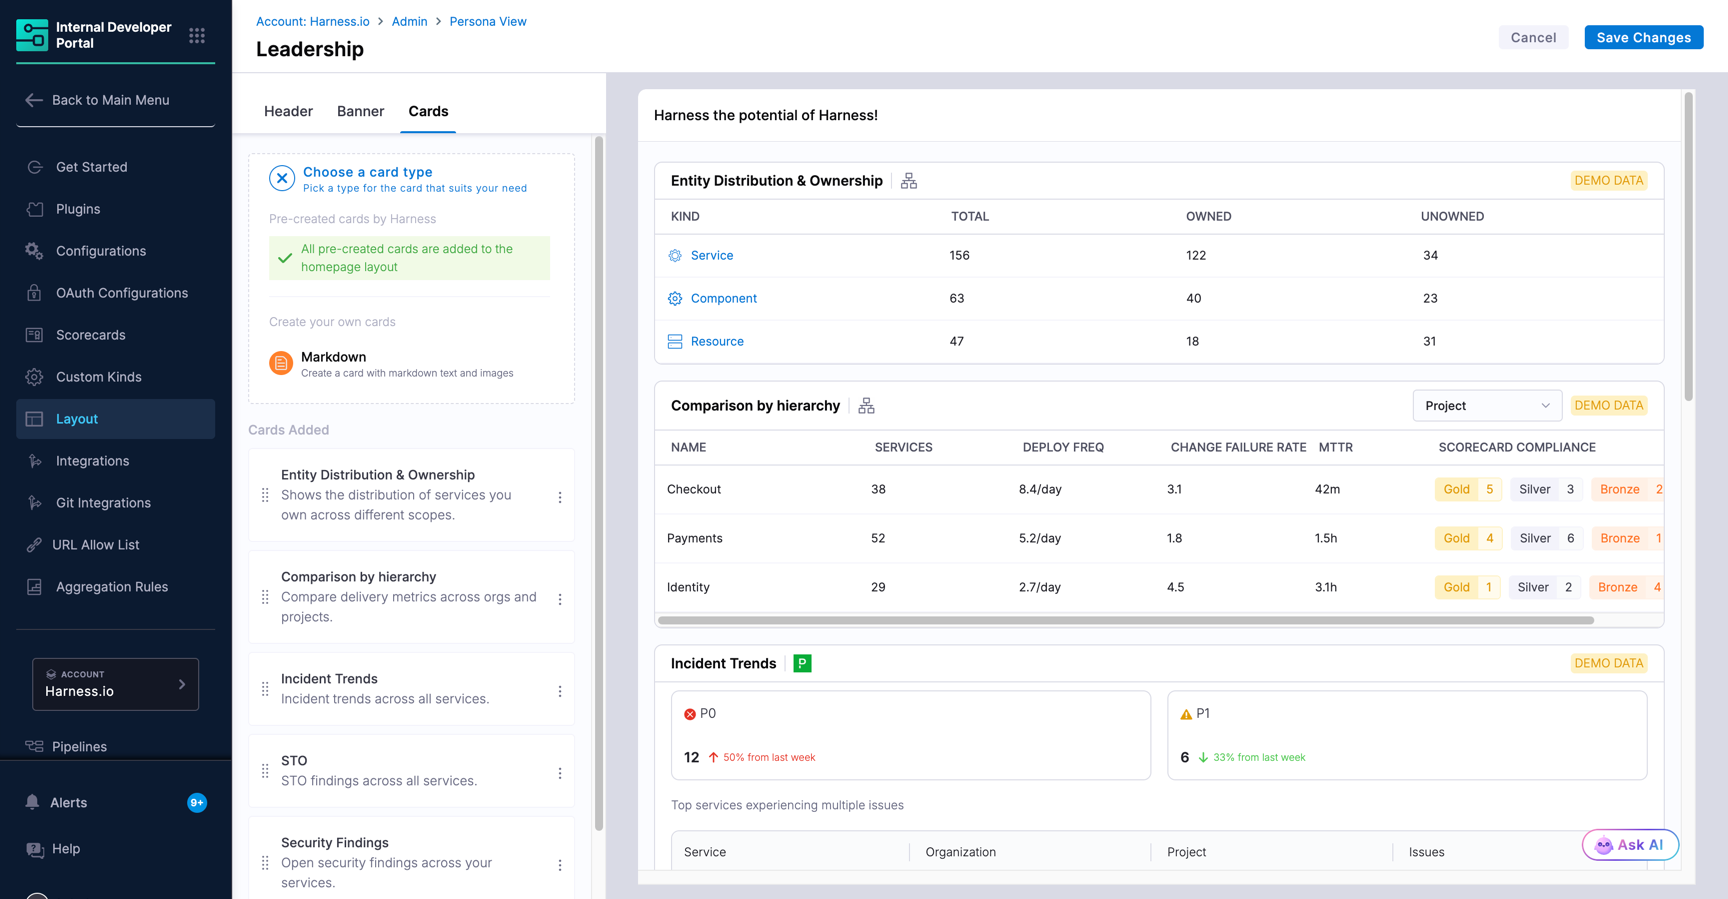Click the orange Markdown card icon
1728x899 pixels.
click(281, 363)
